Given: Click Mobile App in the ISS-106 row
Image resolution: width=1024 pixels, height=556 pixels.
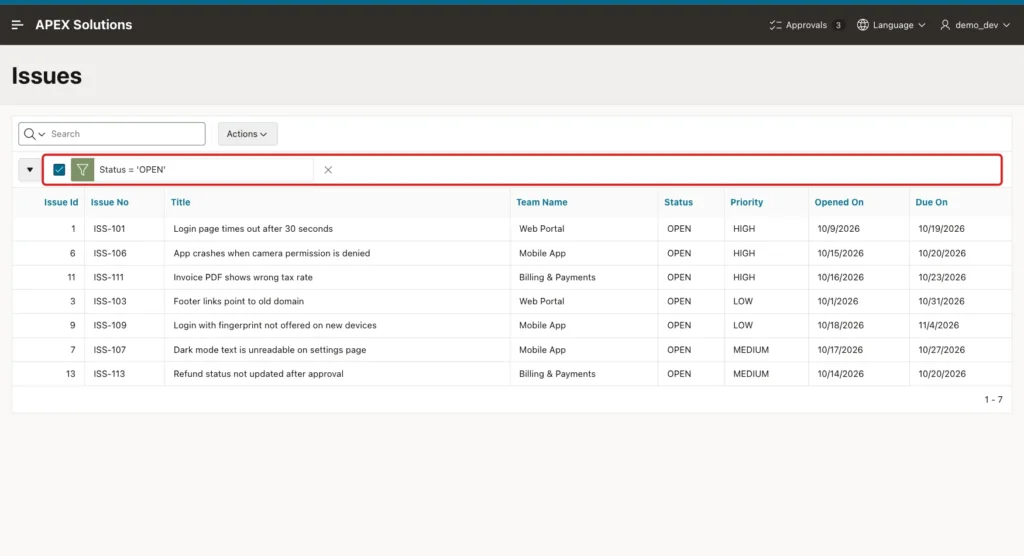Looking at the screenshot, I should click(x=542, y=253).
